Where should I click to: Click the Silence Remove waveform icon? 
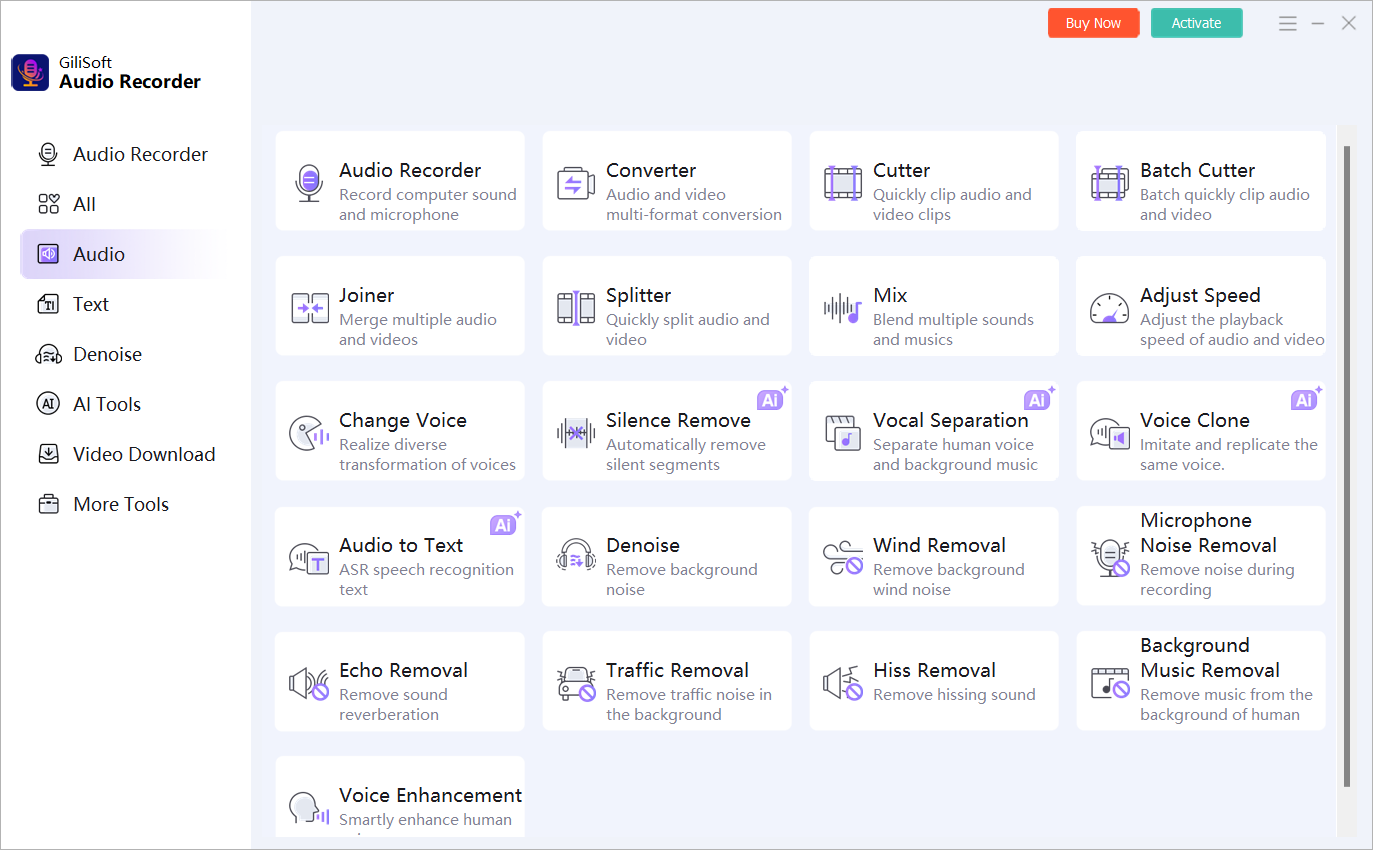[576, 433]
